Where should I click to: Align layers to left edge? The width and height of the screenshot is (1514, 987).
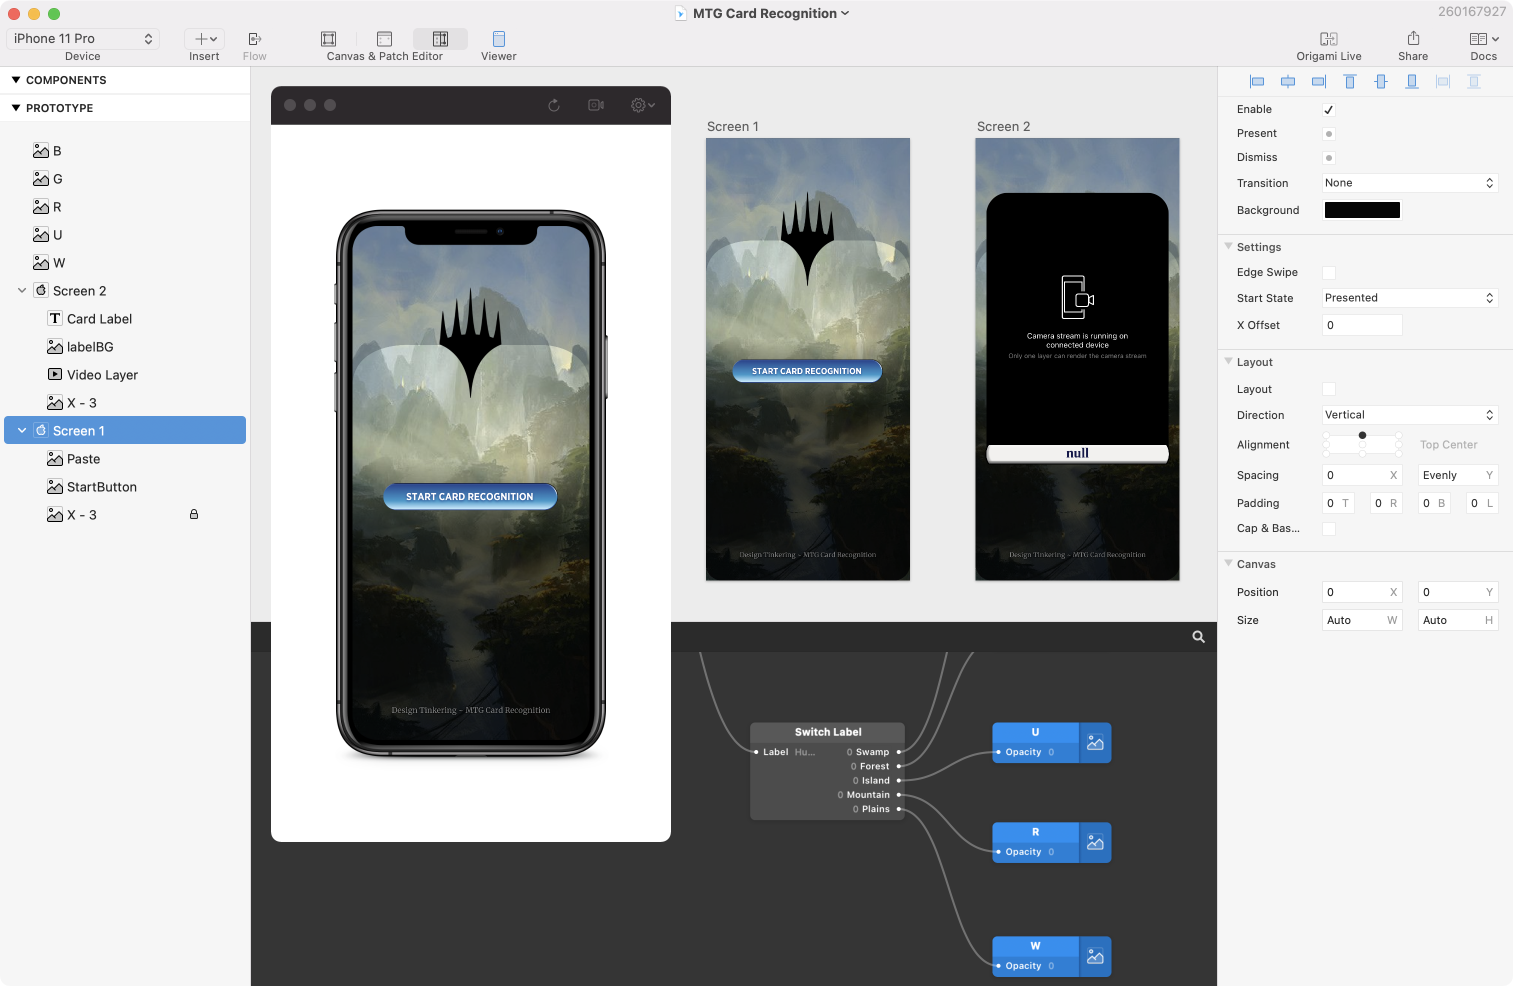(x=1257, y=82)
